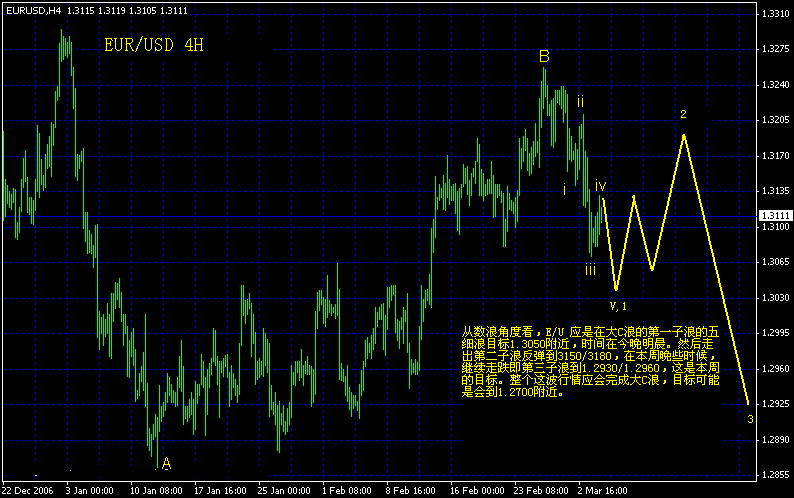Viewport: 794px width, 498px height.
Task: Click the 1.3065 price axis label
Action: coord(775,262)
